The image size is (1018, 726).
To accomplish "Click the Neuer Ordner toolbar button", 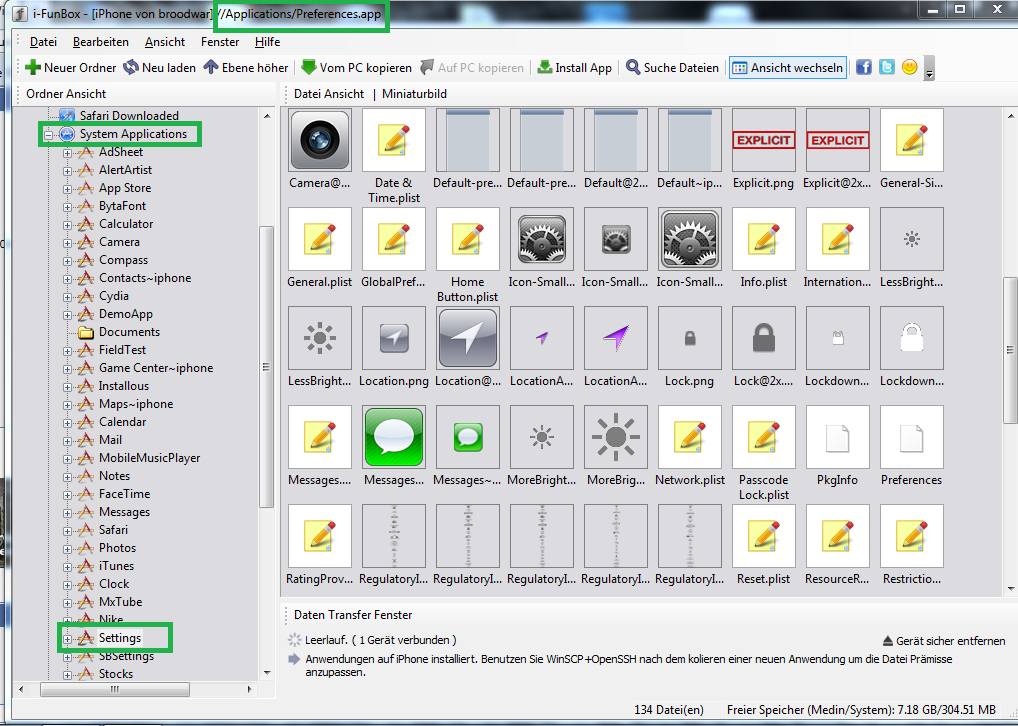I will (70, 68).
